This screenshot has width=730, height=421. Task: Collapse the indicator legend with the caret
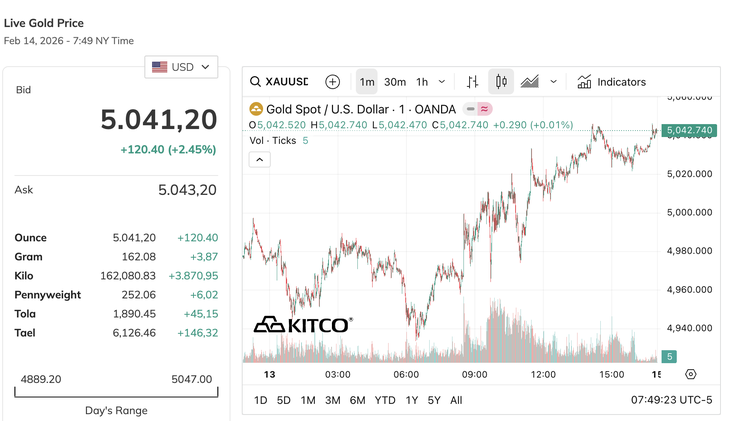click(259, 159)
